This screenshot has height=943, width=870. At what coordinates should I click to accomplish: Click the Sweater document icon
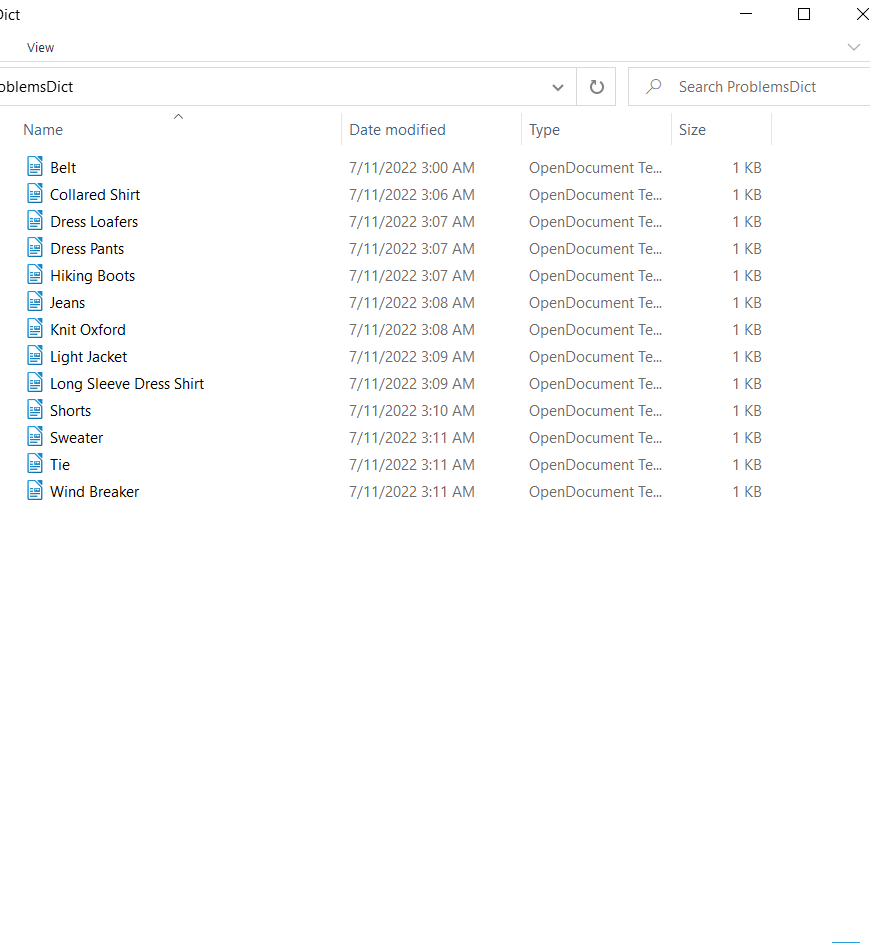point(35,437)
